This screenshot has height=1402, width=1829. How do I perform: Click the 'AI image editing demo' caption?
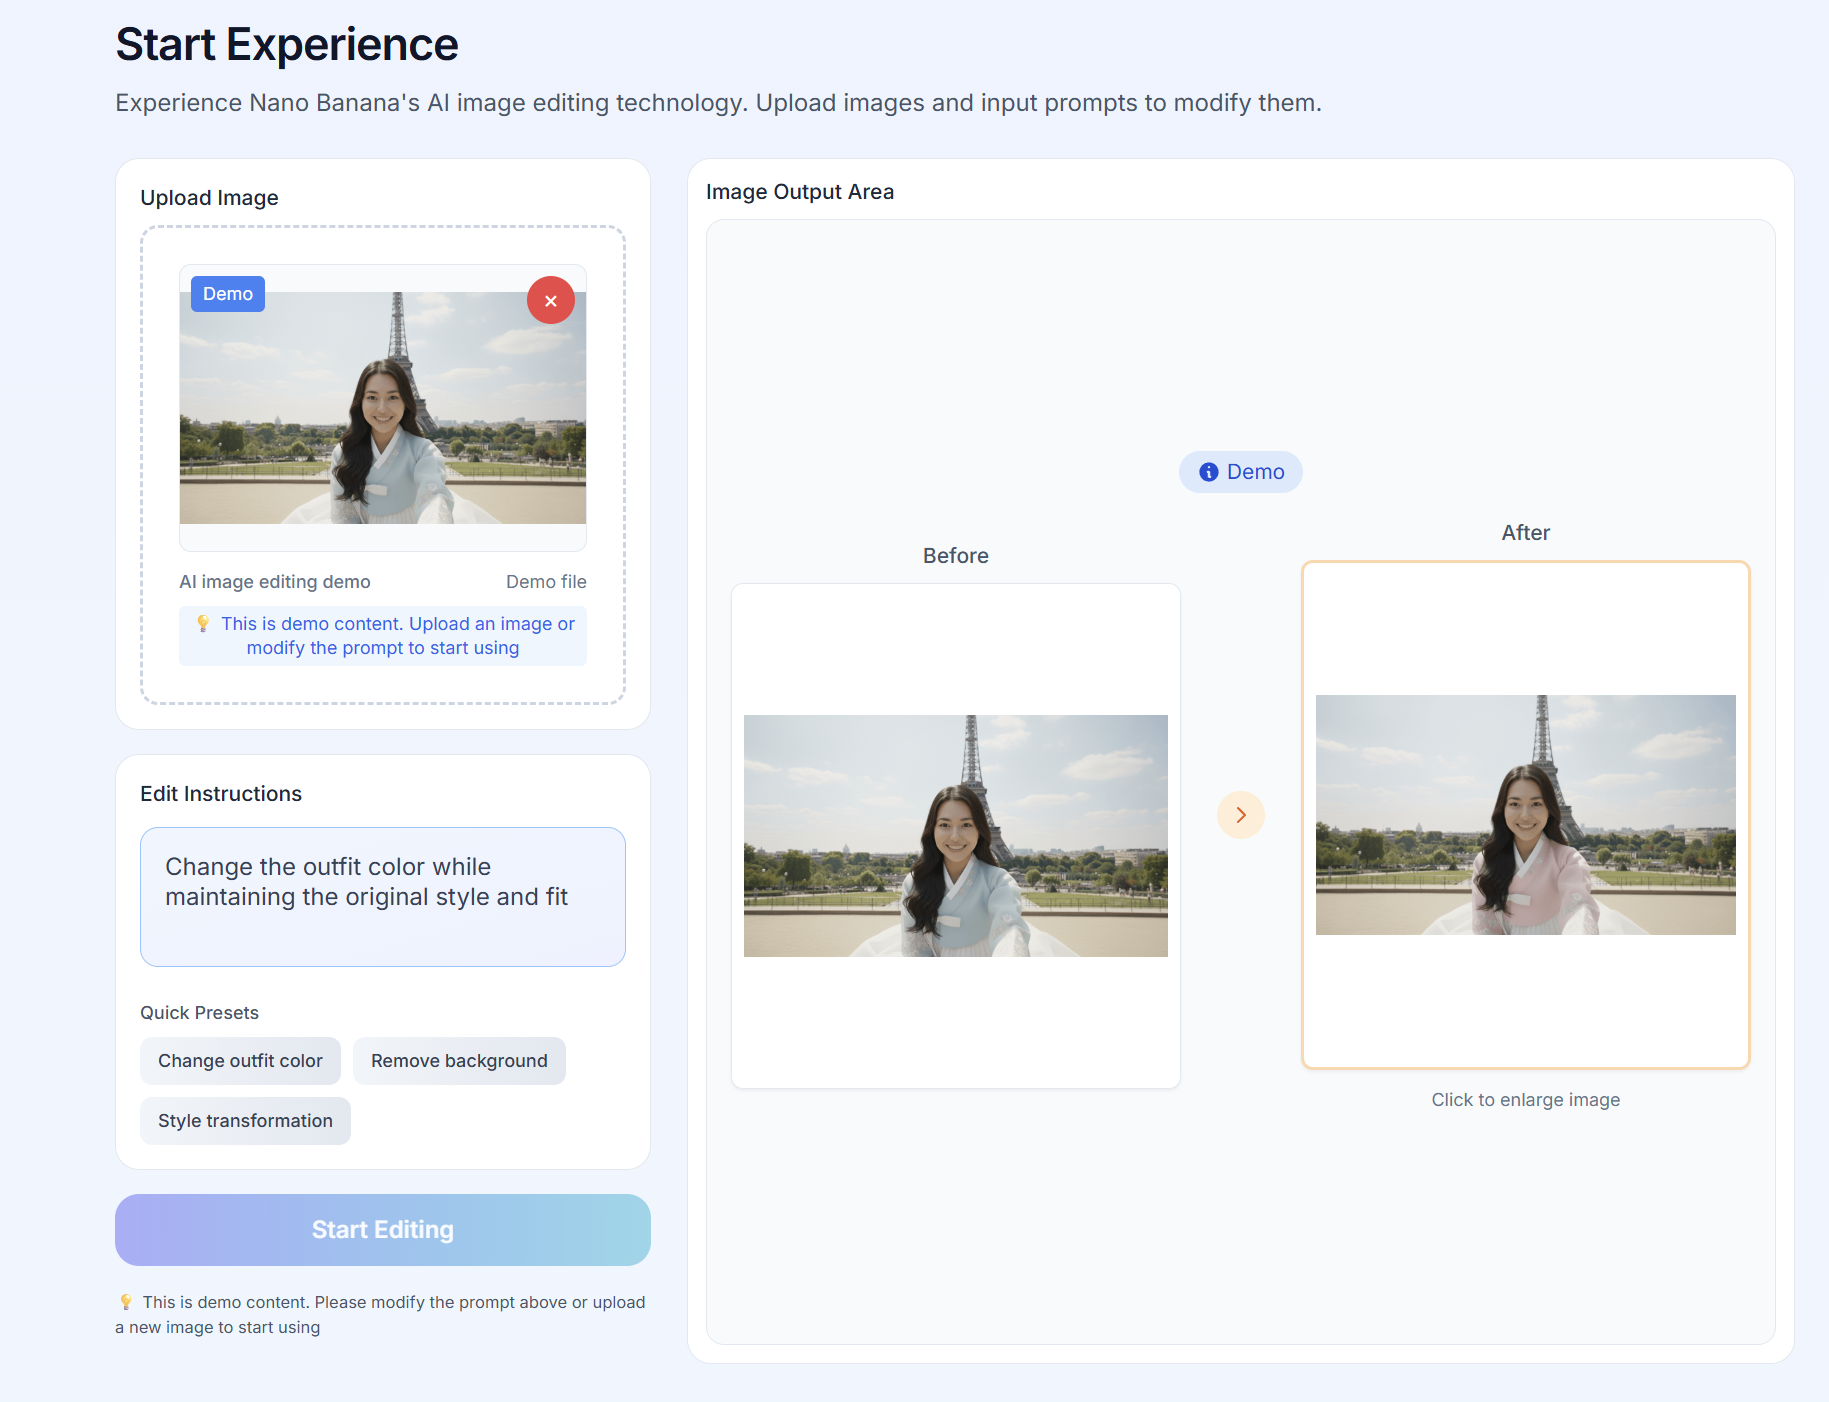coord(275,582)
